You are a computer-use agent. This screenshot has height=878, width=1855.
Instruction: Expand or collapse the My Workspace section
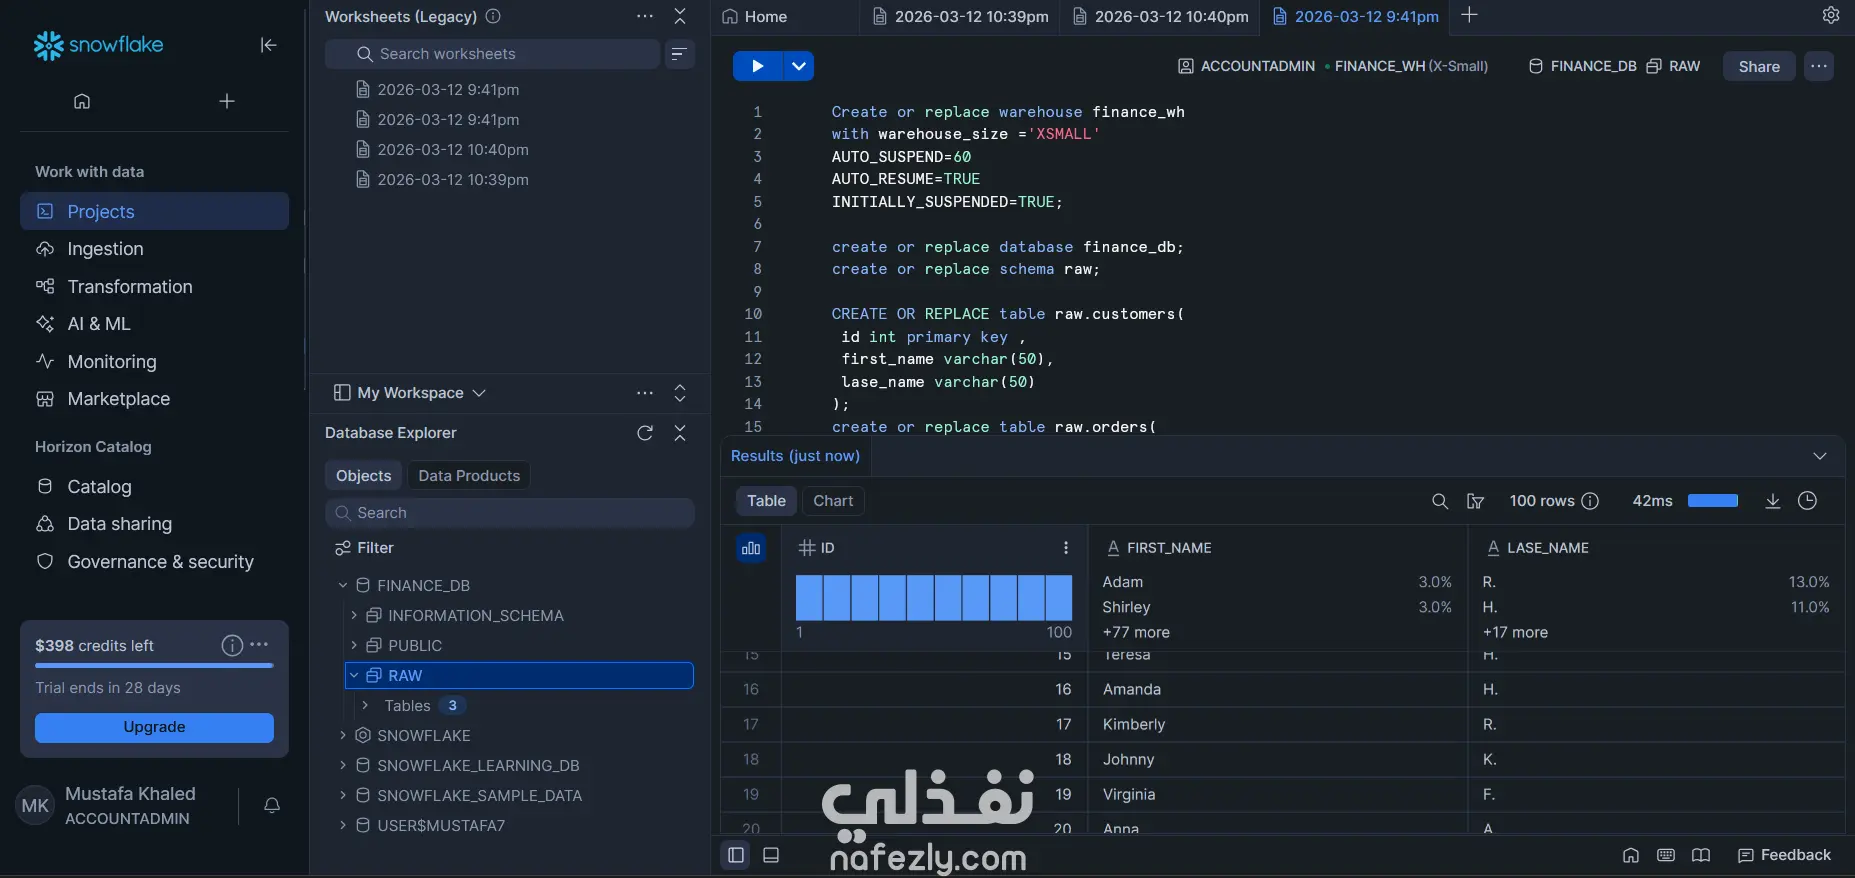680,393
